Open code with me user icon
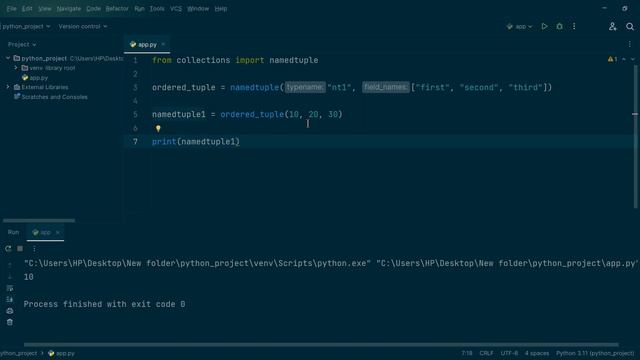640x360 pixels. (612, 26)
